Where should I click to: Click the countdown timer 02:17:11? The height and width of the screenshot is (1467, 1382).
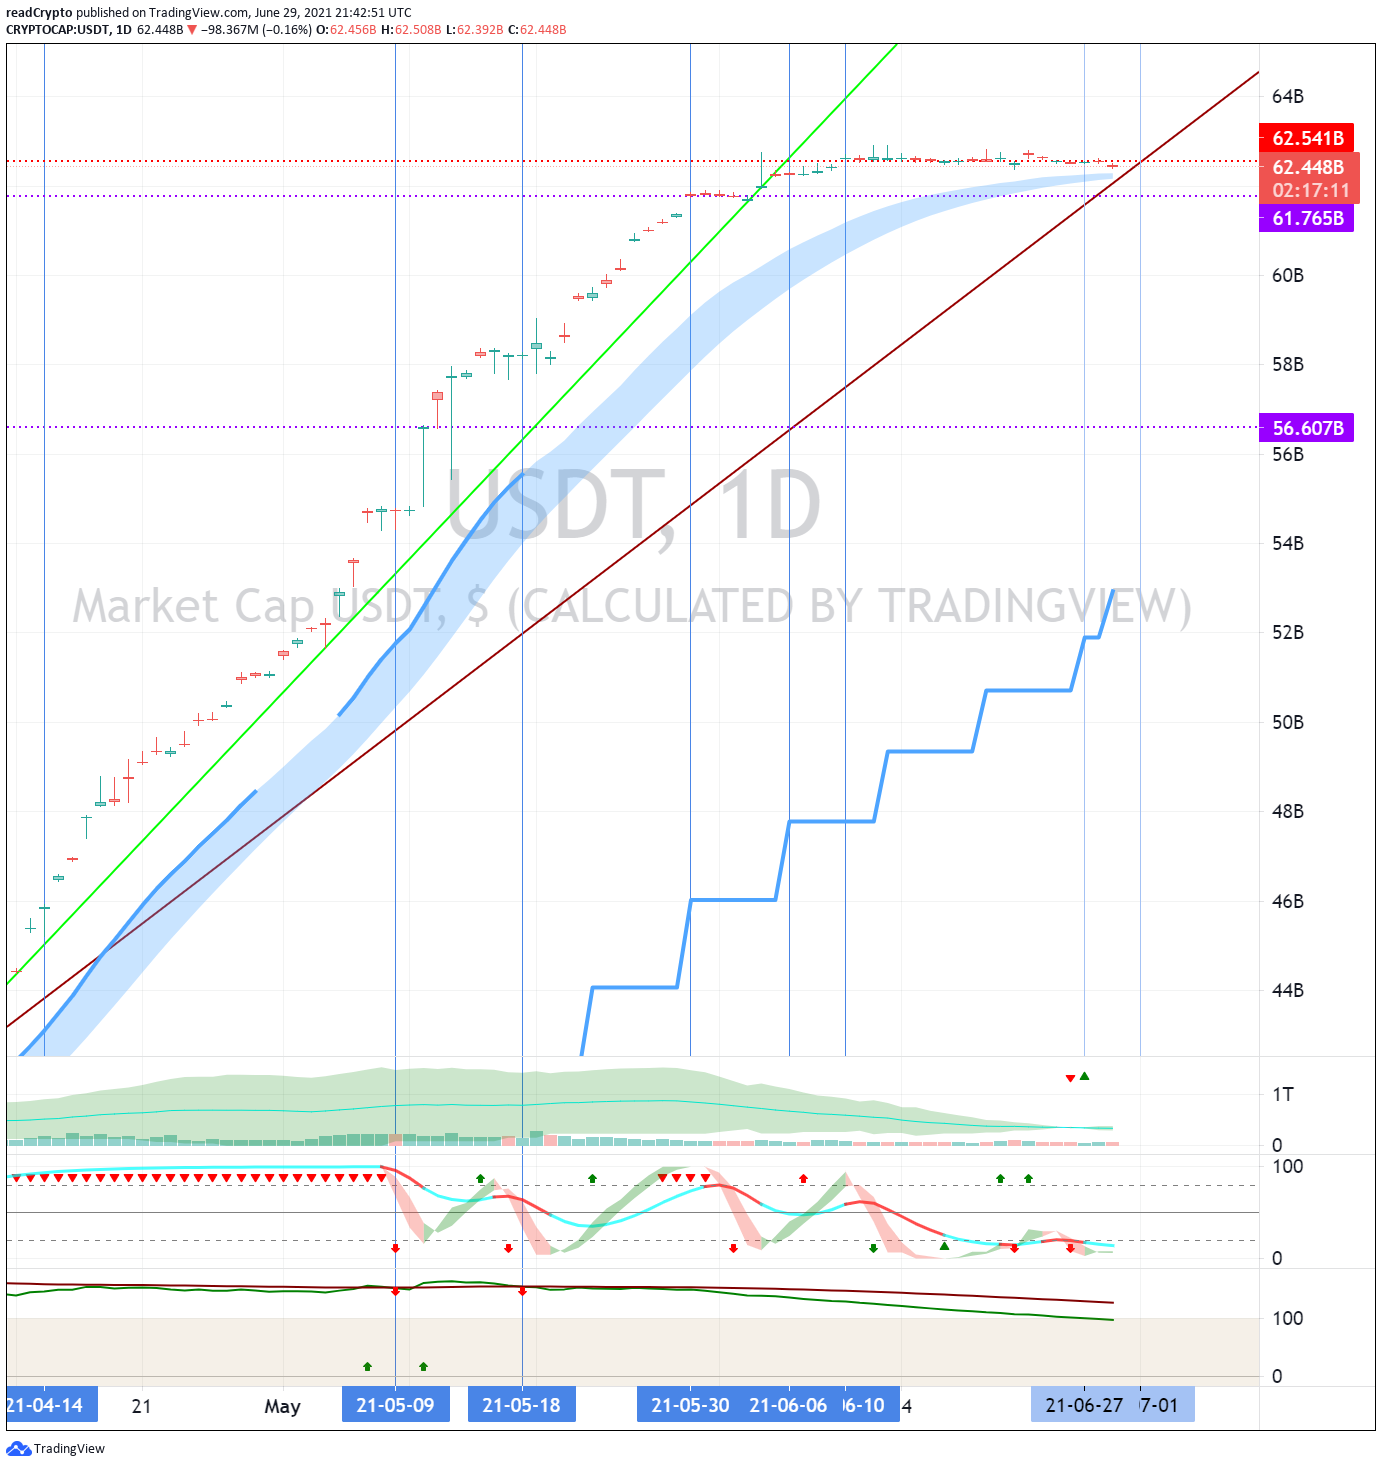pyautogui.click(x=1310, y=190)
